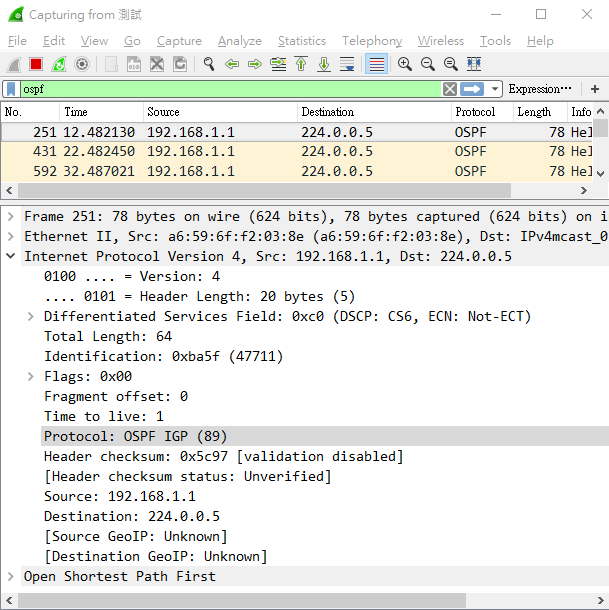Sort by the Protocol column header
This screenshot has width=609, height=610.
[x=482, y=112]
